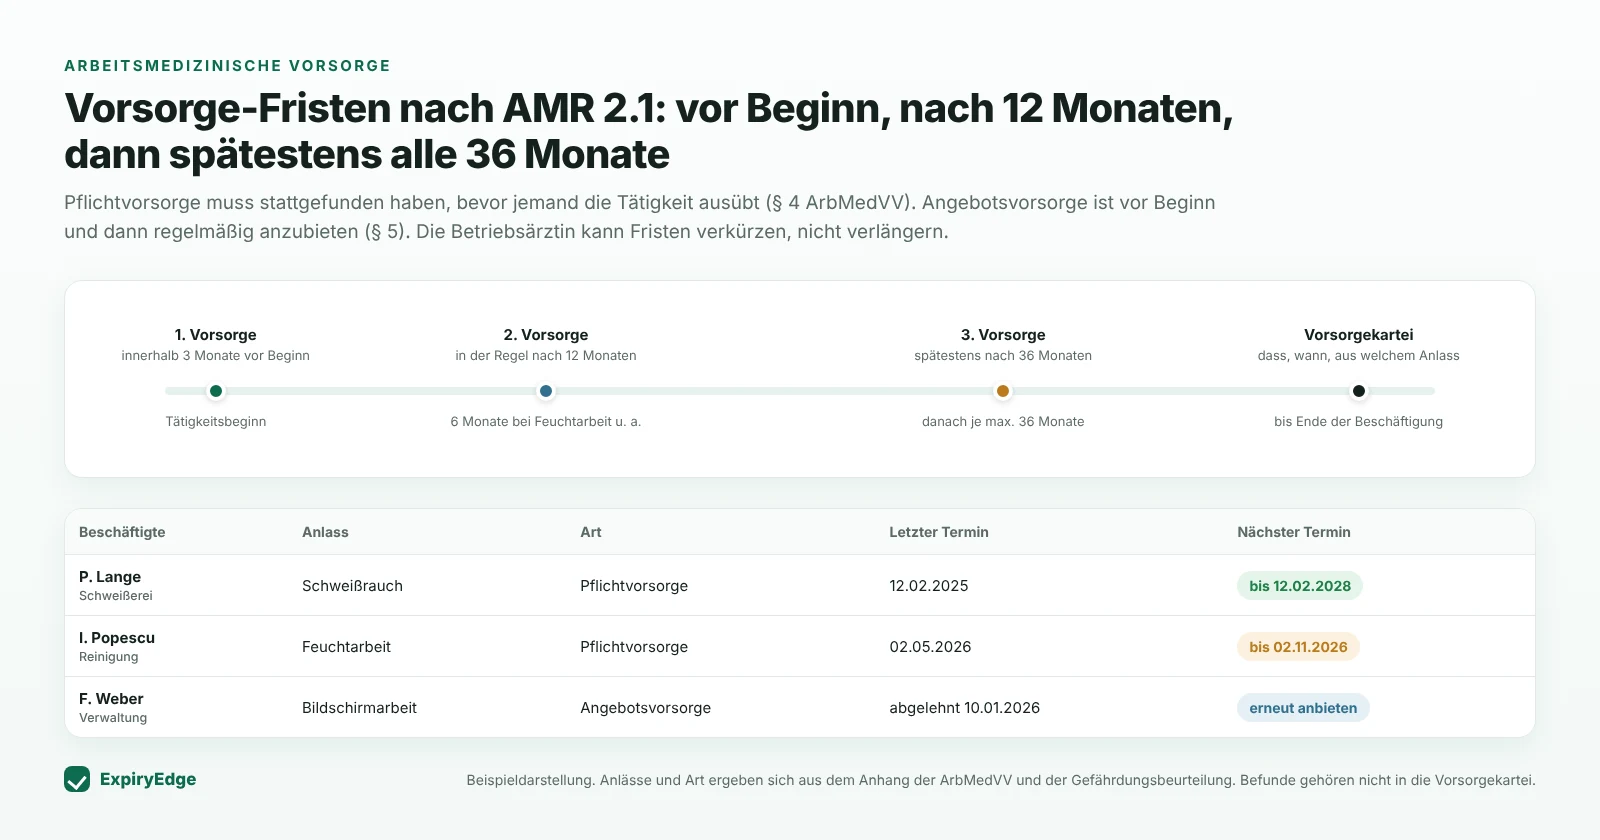Click the '1. Vorsorge' step title

(x=216, y=335)
